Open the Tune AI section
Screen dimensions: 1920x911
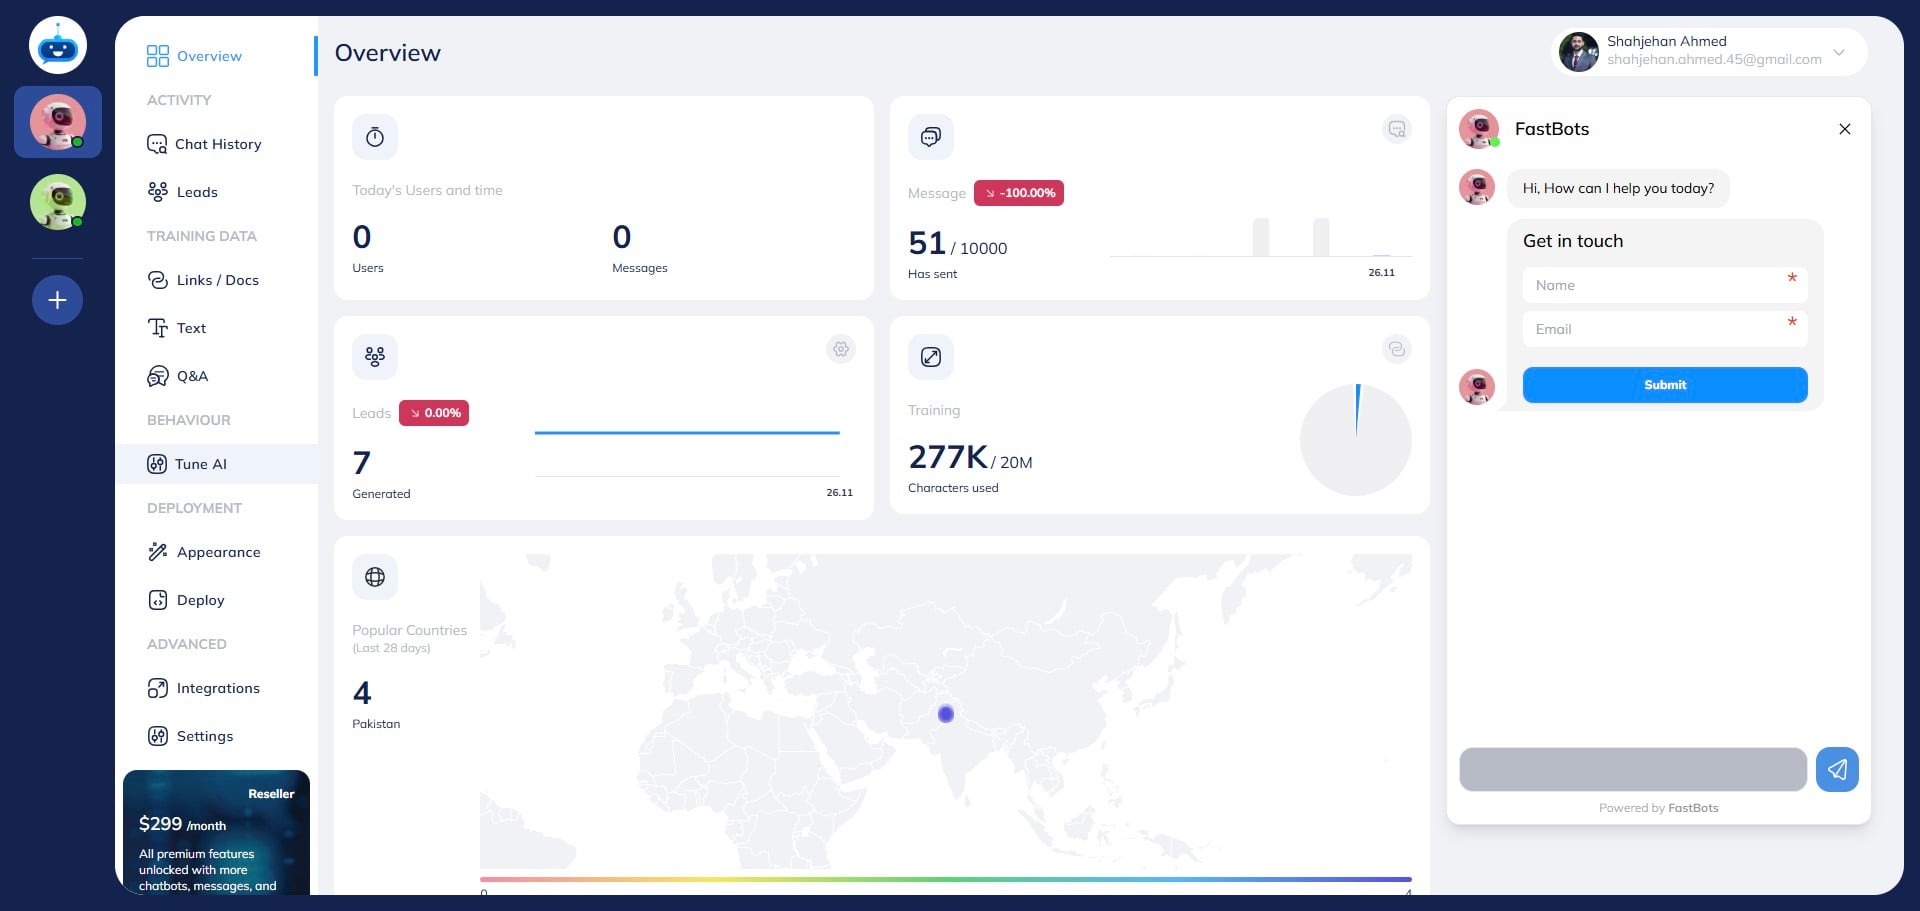[x=200, y=464]
